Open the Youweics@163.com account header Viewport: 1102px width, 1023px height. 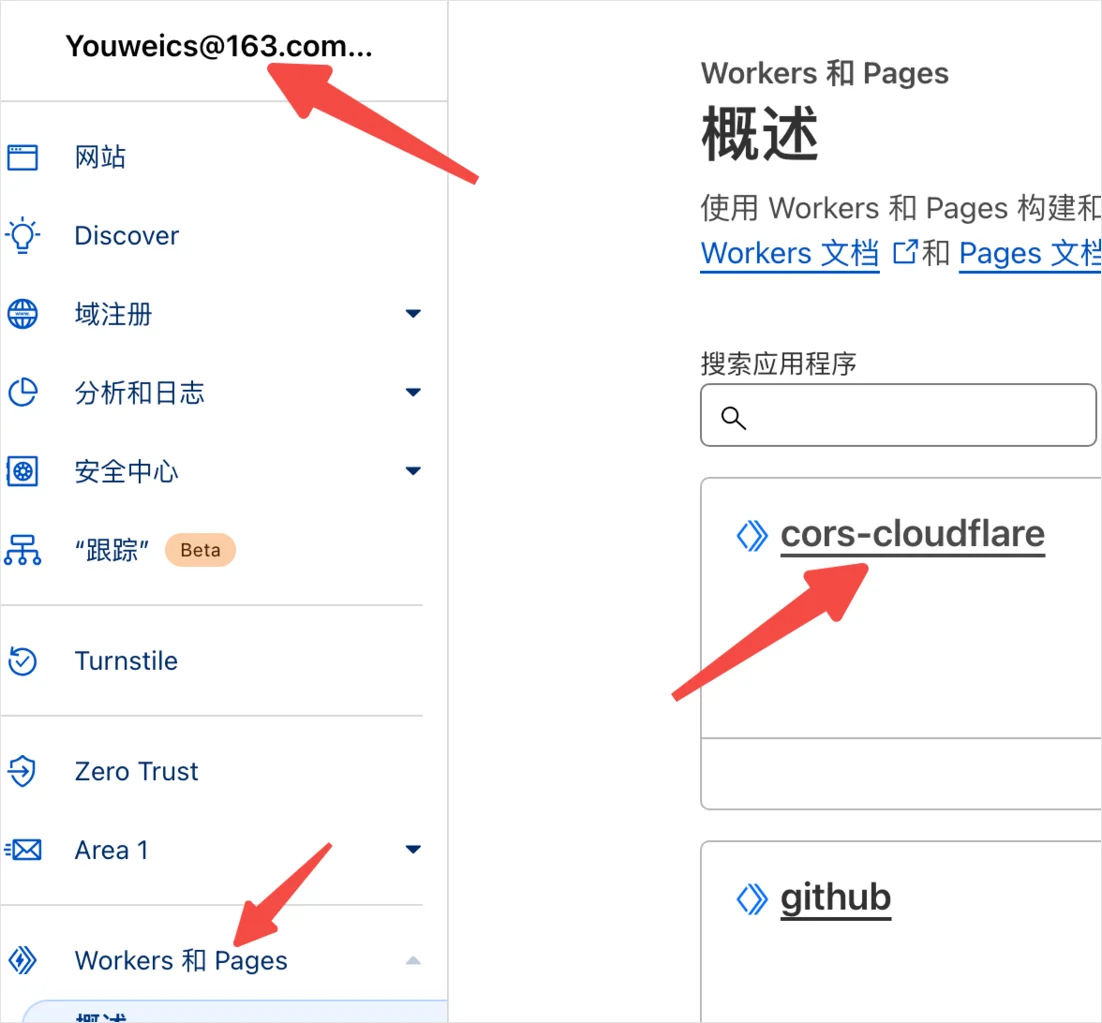pos(219,46)
